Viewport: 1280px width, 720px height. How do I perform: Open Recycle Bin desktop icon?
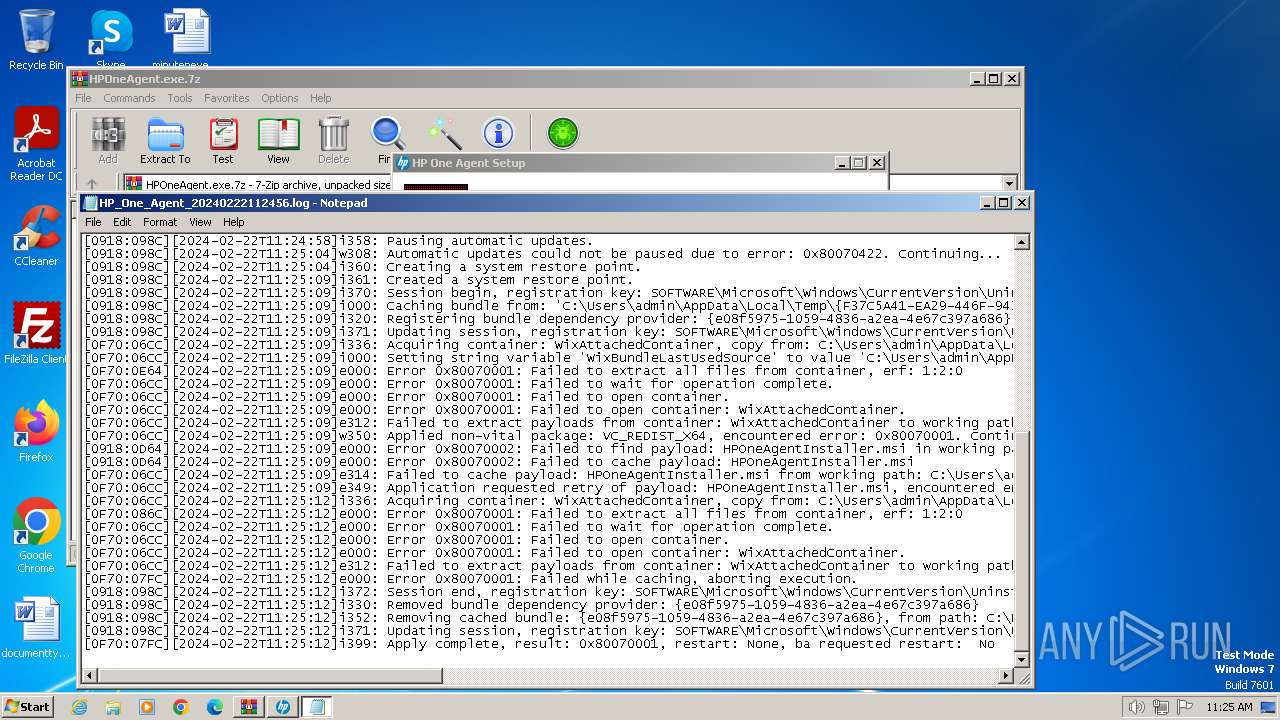[x=36, y=40]
